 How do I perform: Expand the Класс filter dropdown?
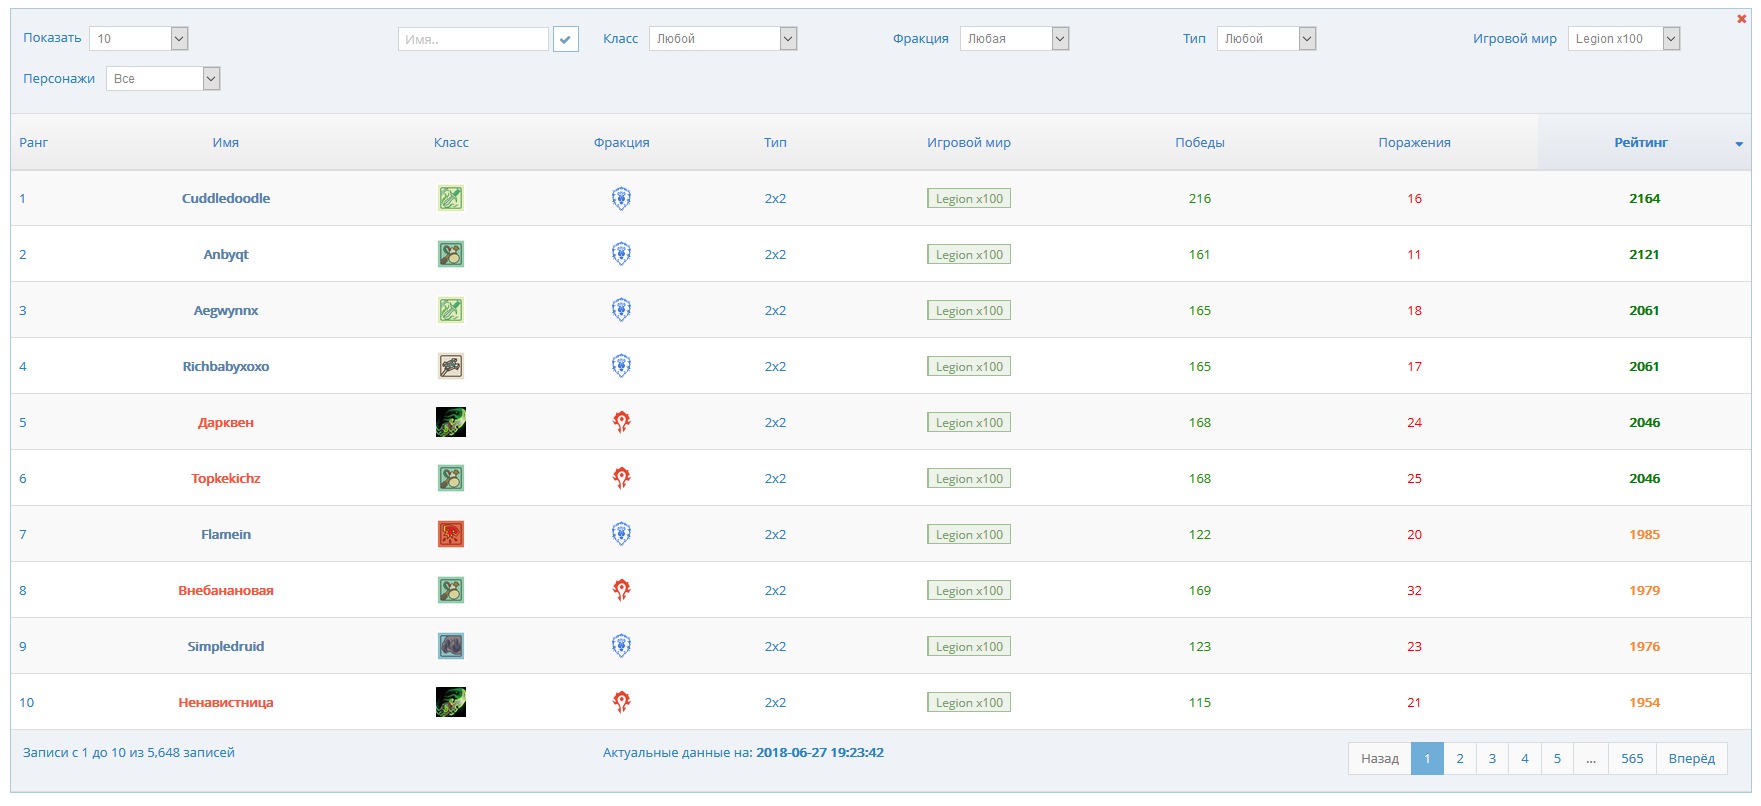(x=722, y=39)
